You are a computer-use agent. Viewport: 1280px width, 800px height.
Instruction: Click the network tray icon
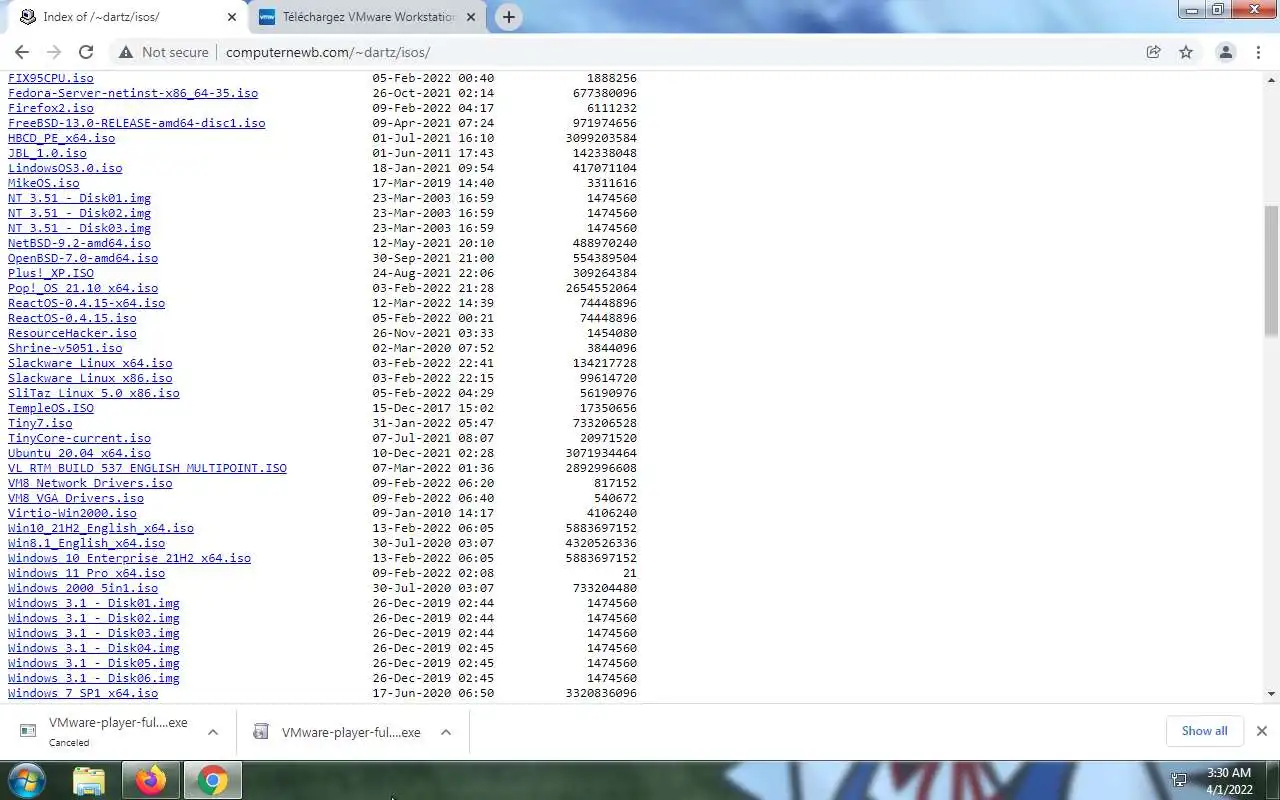click(1179, 780)
